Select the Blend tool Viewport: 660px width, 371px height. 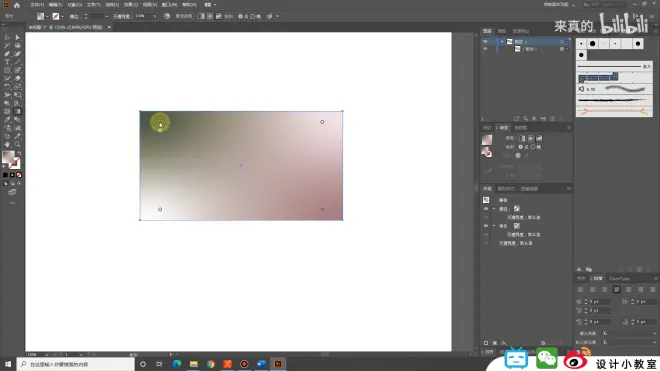[18, 120]
